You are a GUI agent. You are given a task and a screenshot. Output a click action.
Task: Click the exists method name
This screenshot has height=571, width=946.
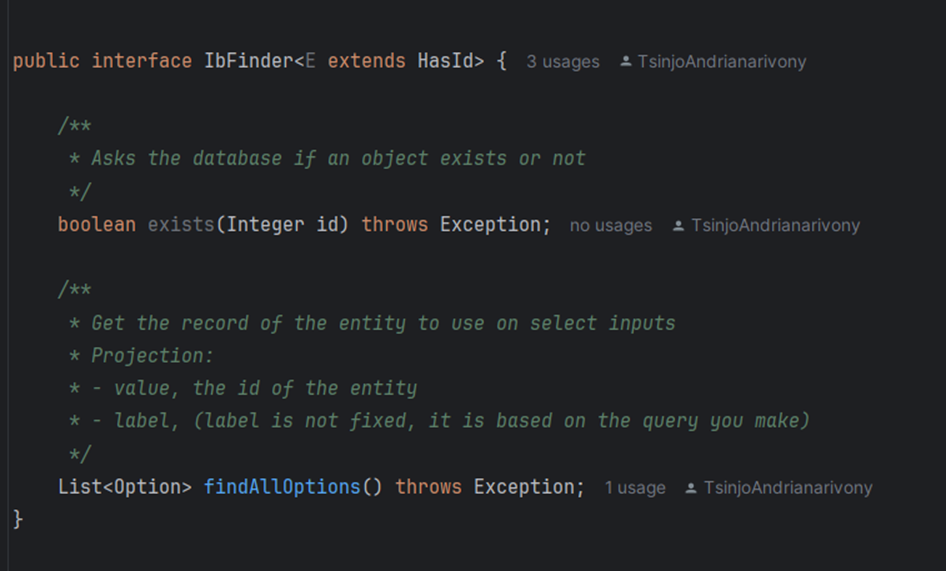181,225
